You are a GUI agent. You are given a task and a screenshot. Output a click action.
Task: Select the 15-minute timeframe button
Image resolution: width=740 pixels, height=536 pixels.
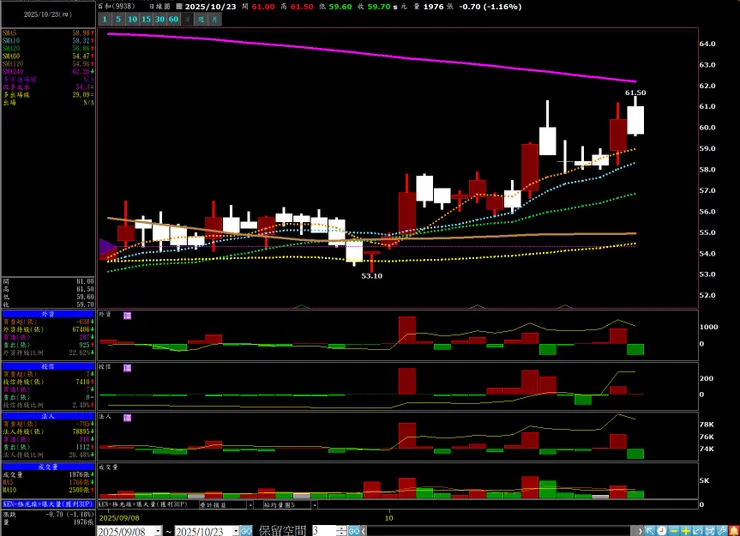pos(147,19)
